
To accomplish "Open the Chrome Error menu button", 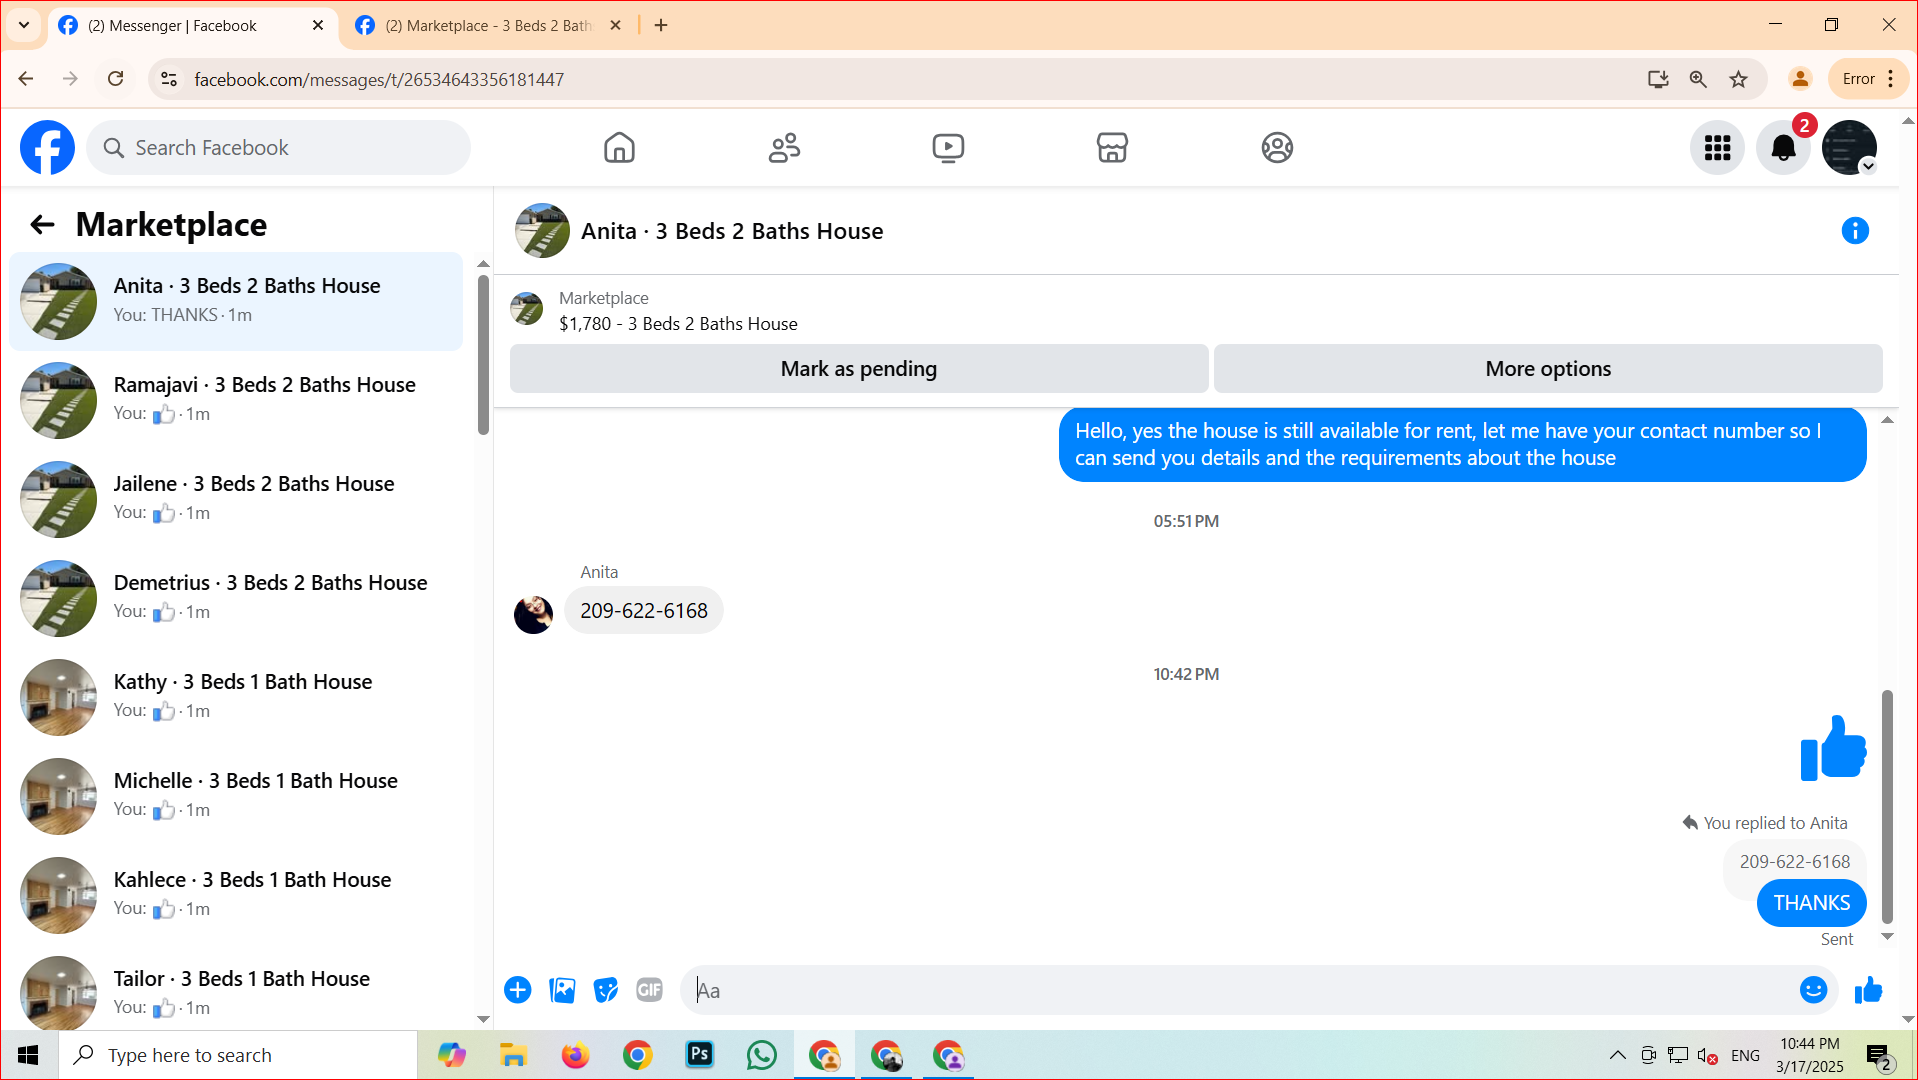I will [x=1868, y=79].
